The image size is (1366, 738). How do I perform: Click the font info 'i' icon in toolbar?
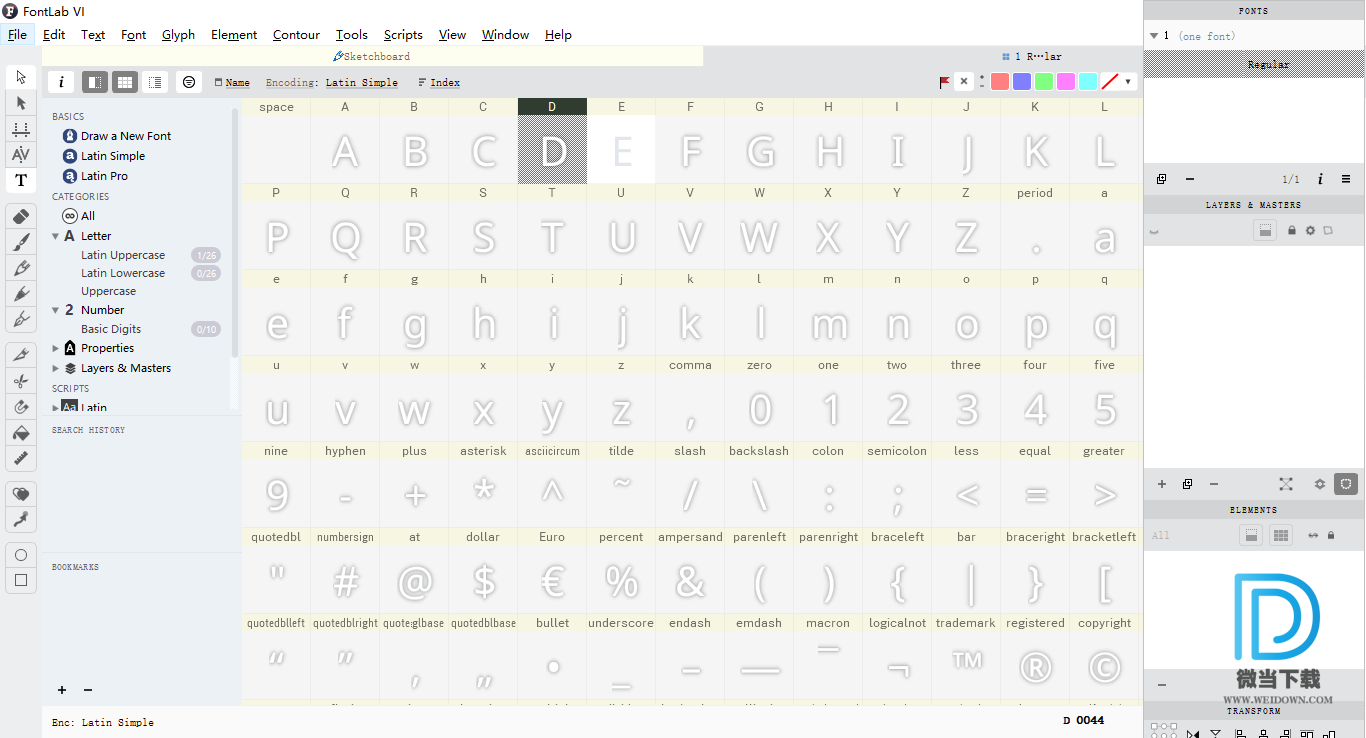pos(61,82)
